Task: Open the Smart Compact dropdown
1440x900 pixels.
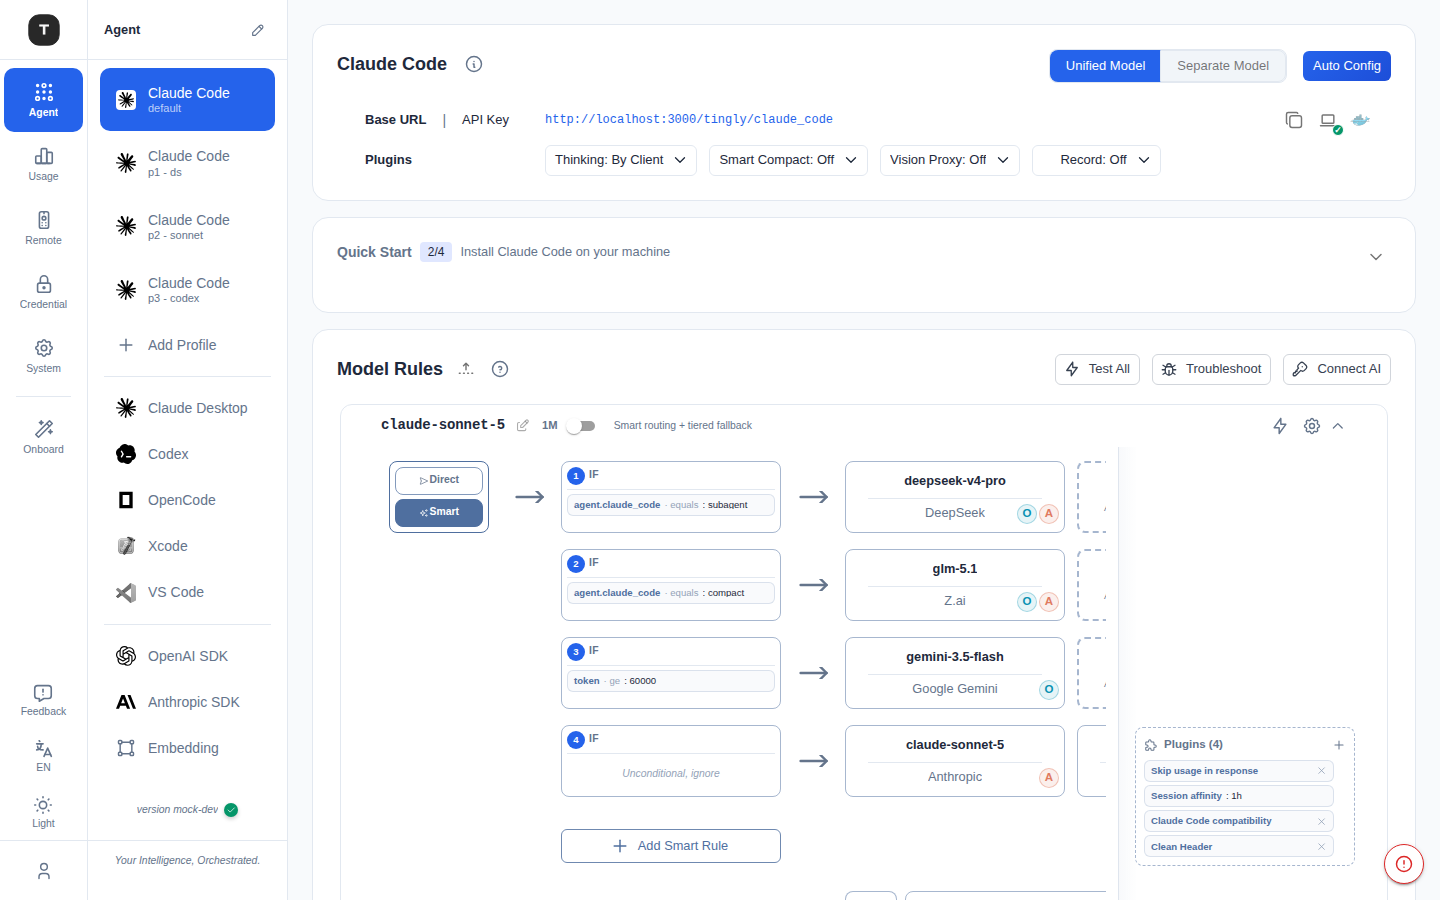Action: pyautogui.click(x=788, y=160)
